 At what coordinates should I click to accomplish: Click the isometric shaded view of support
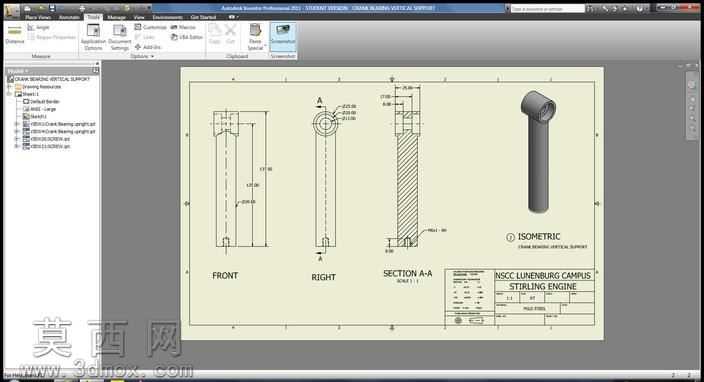pos(538,151)
